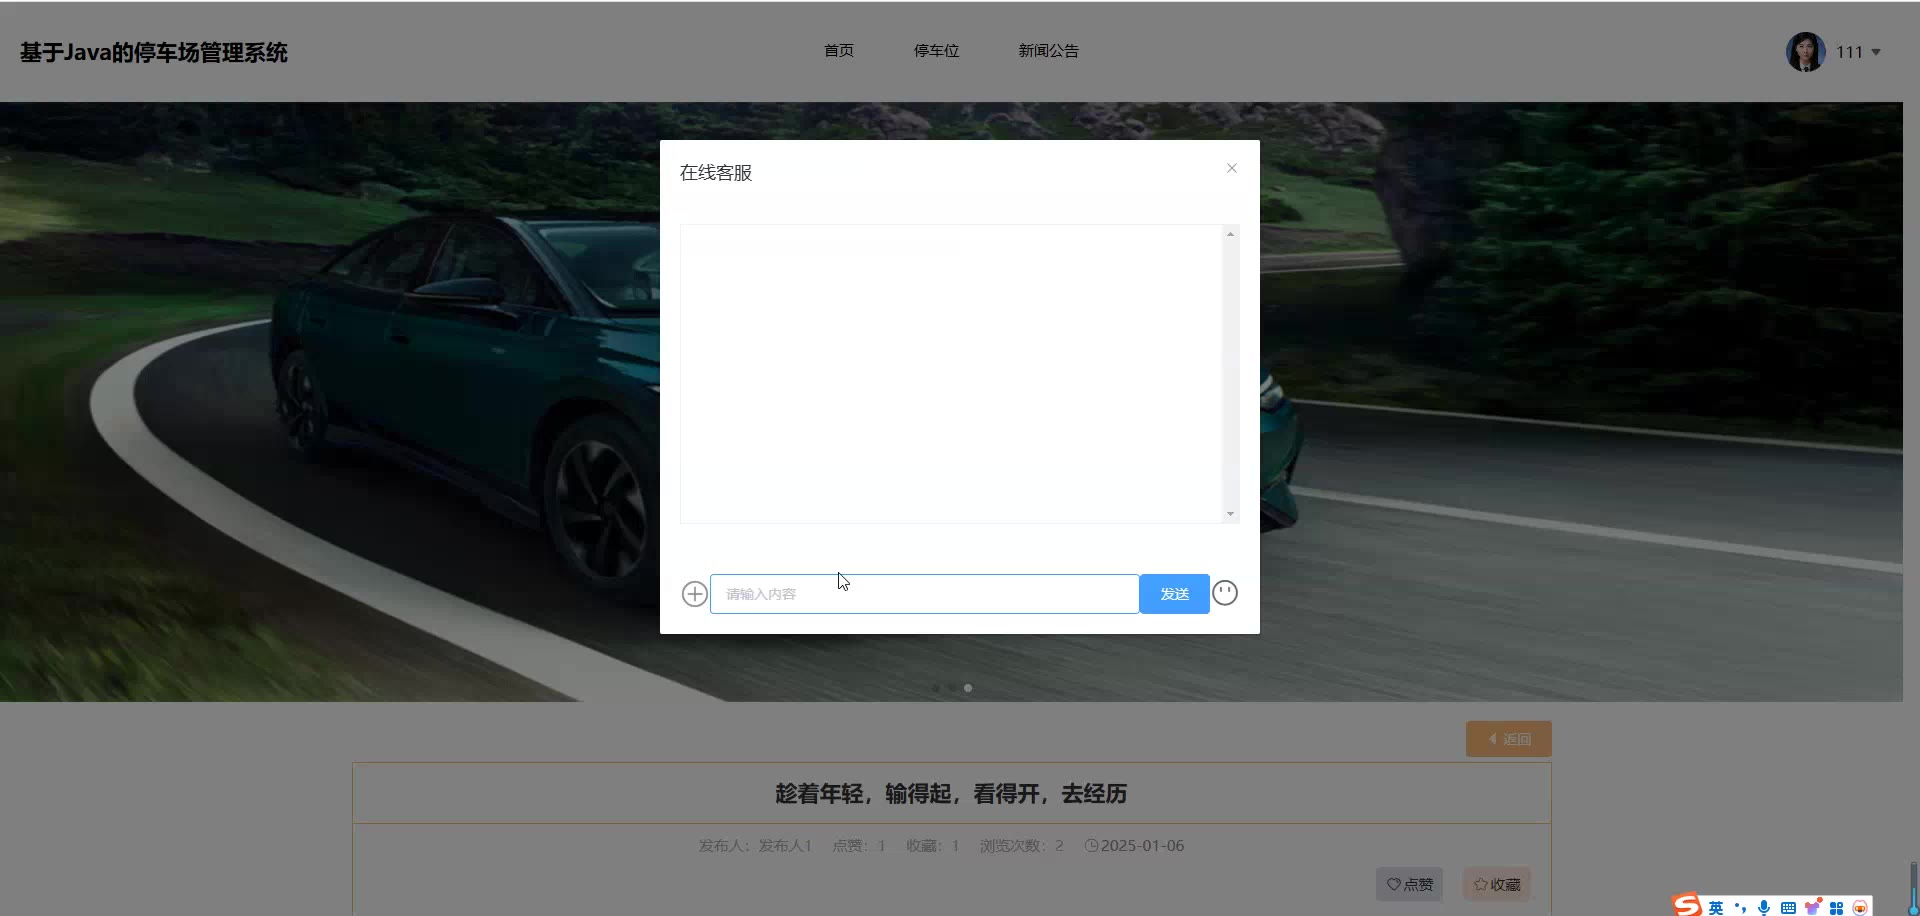
Task: Open the IME soft keyboard icon
Action: 1788,908
